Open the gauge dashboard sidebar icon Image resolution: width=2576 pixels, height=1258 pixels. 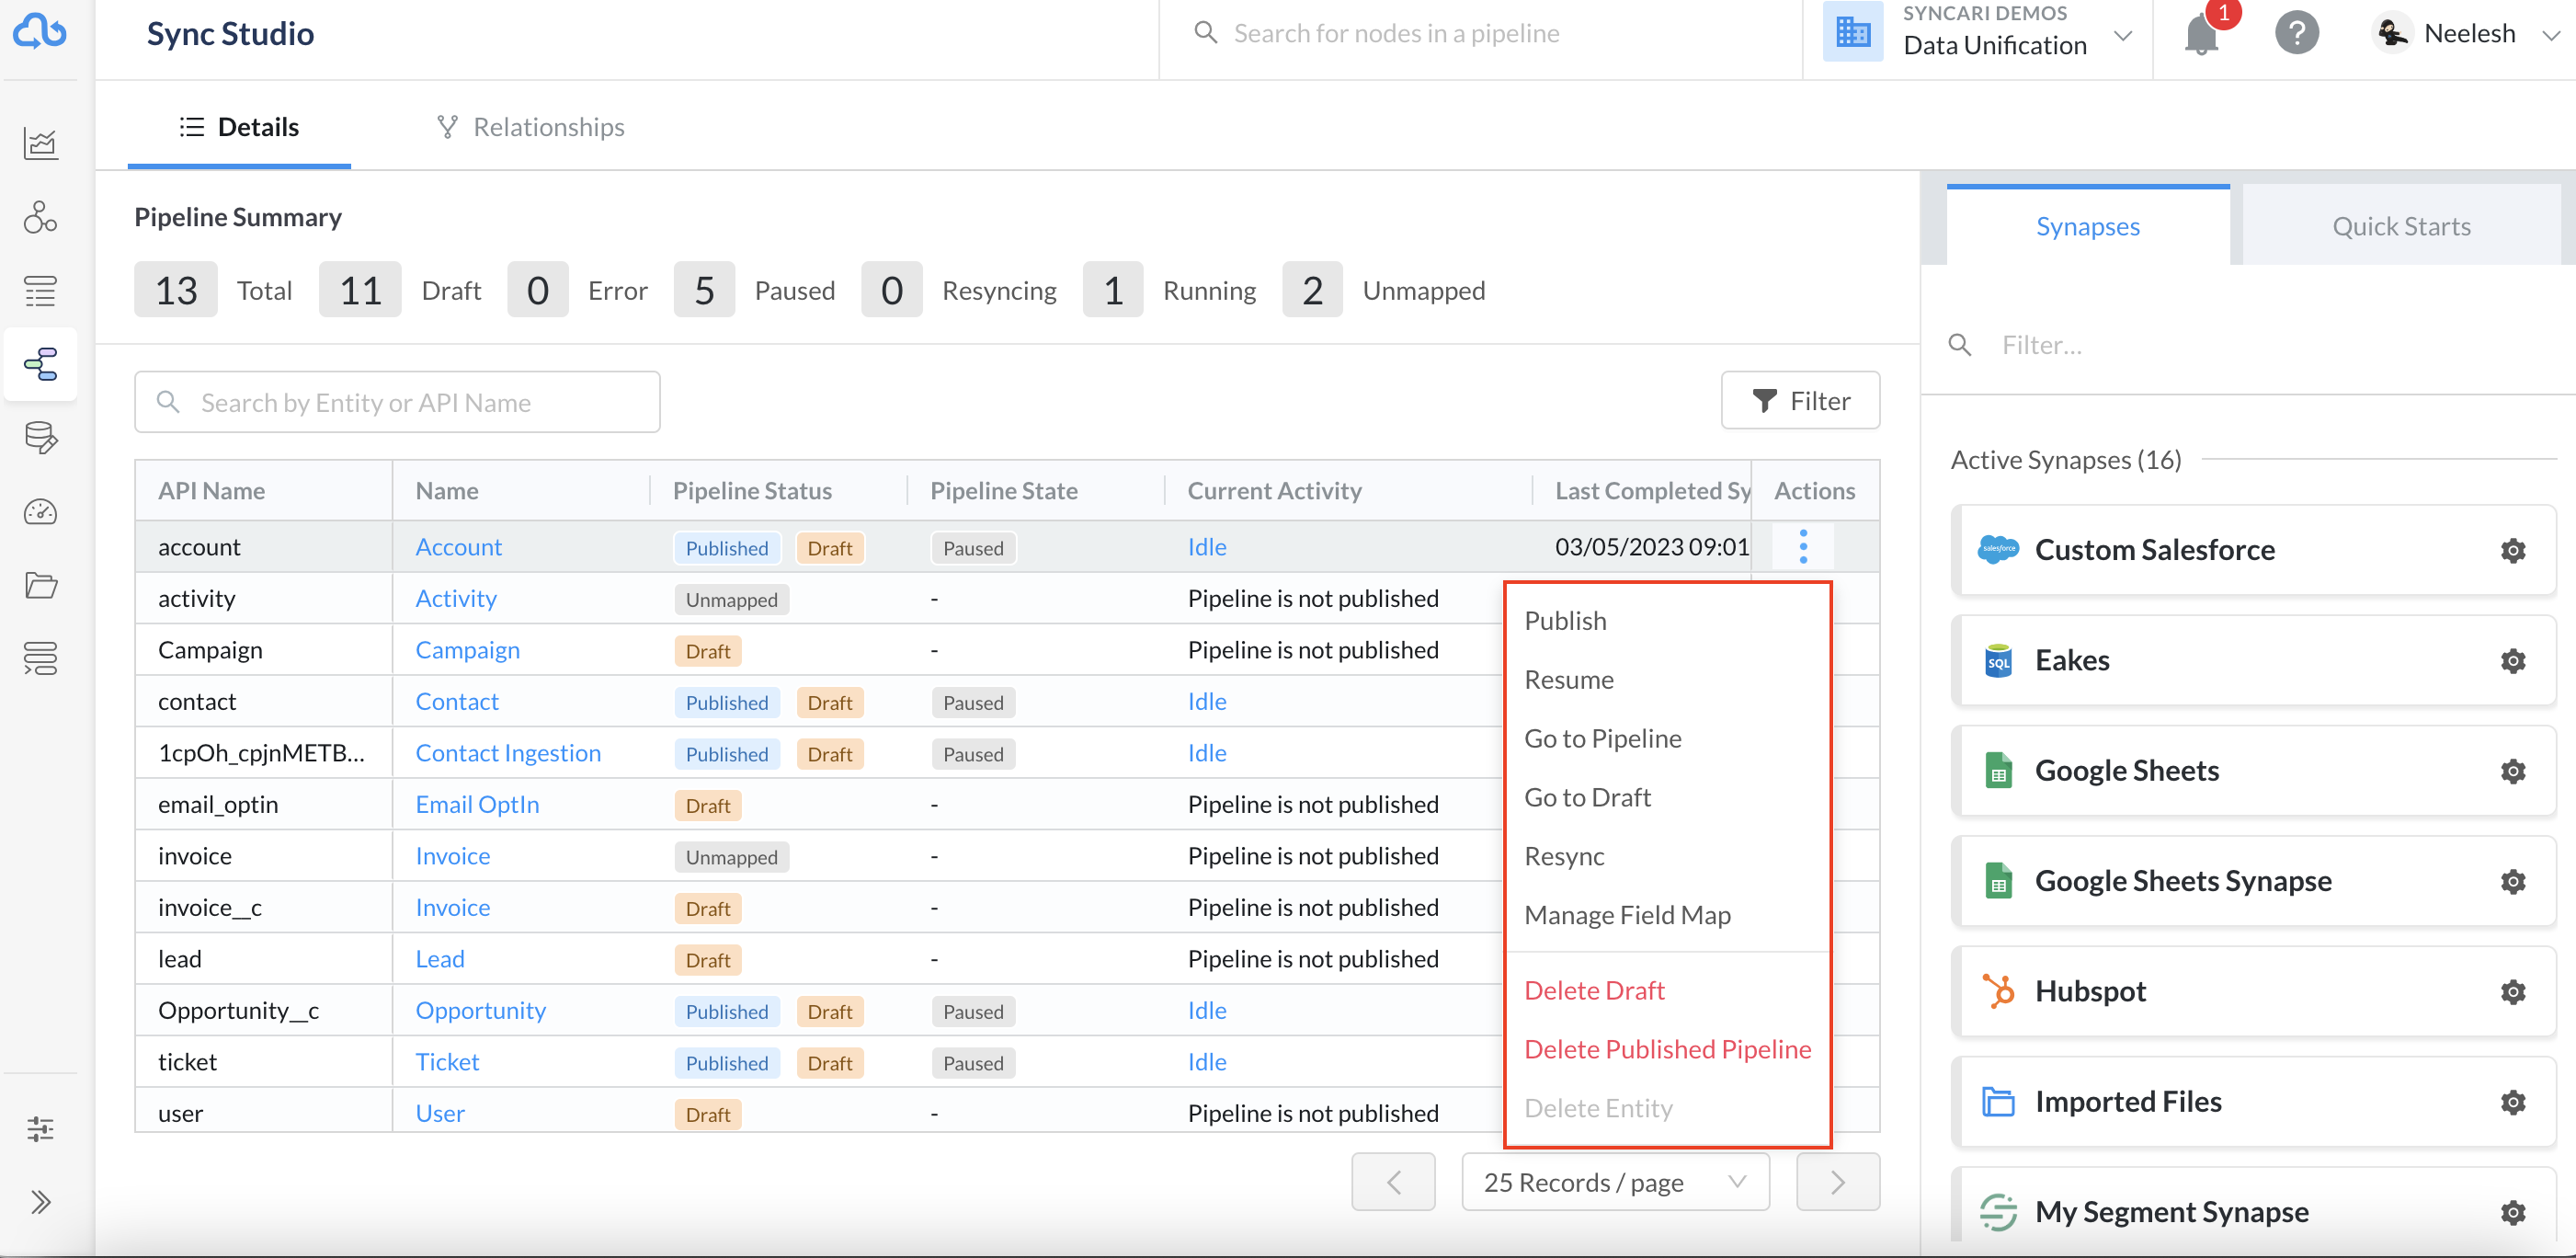(x=40, y=512)
